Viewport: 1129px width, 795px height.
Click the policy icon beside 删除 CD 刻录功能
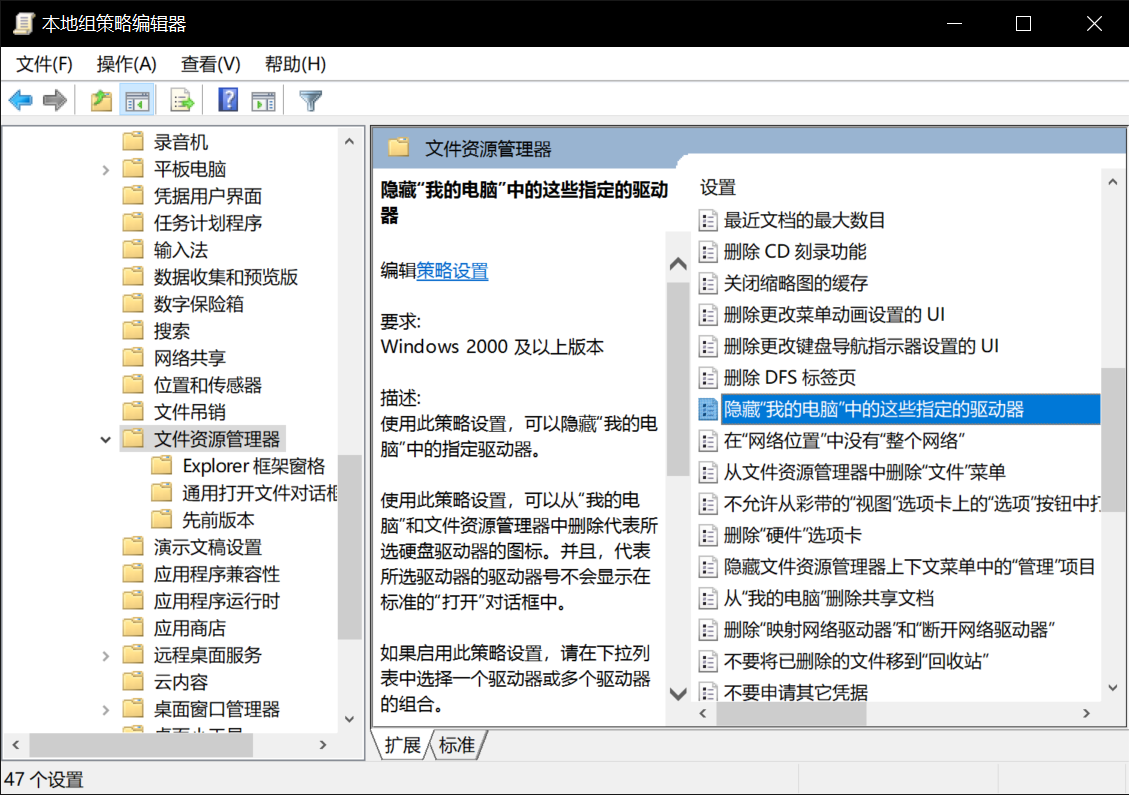(x=709, y=252)
